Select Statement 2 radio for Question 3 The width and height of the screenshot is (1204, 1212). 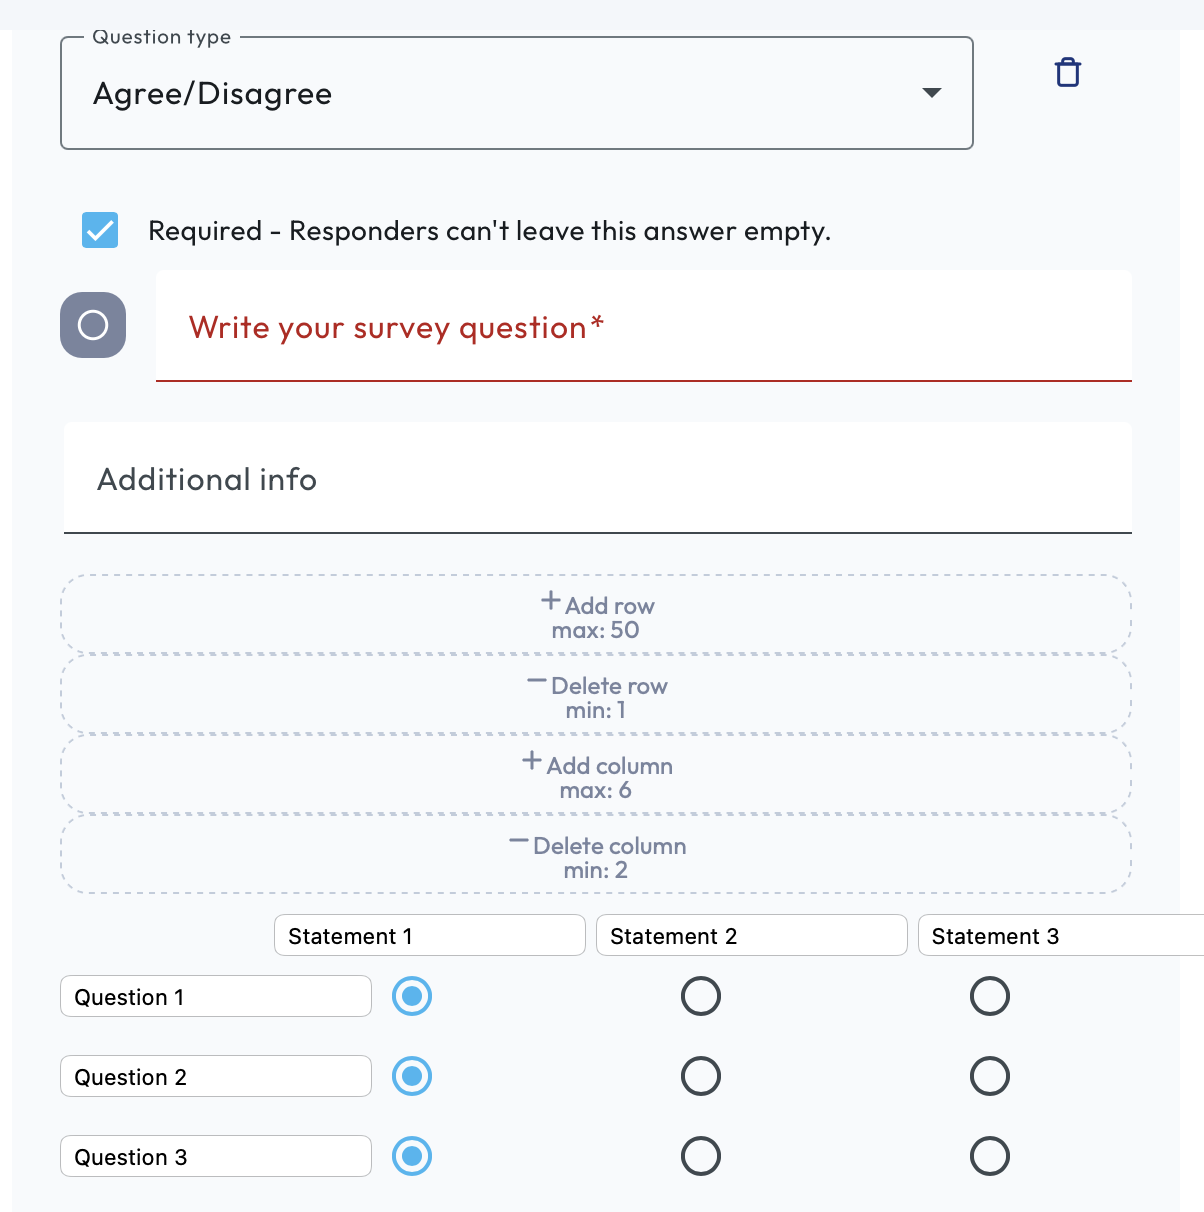click(701, 1156)
